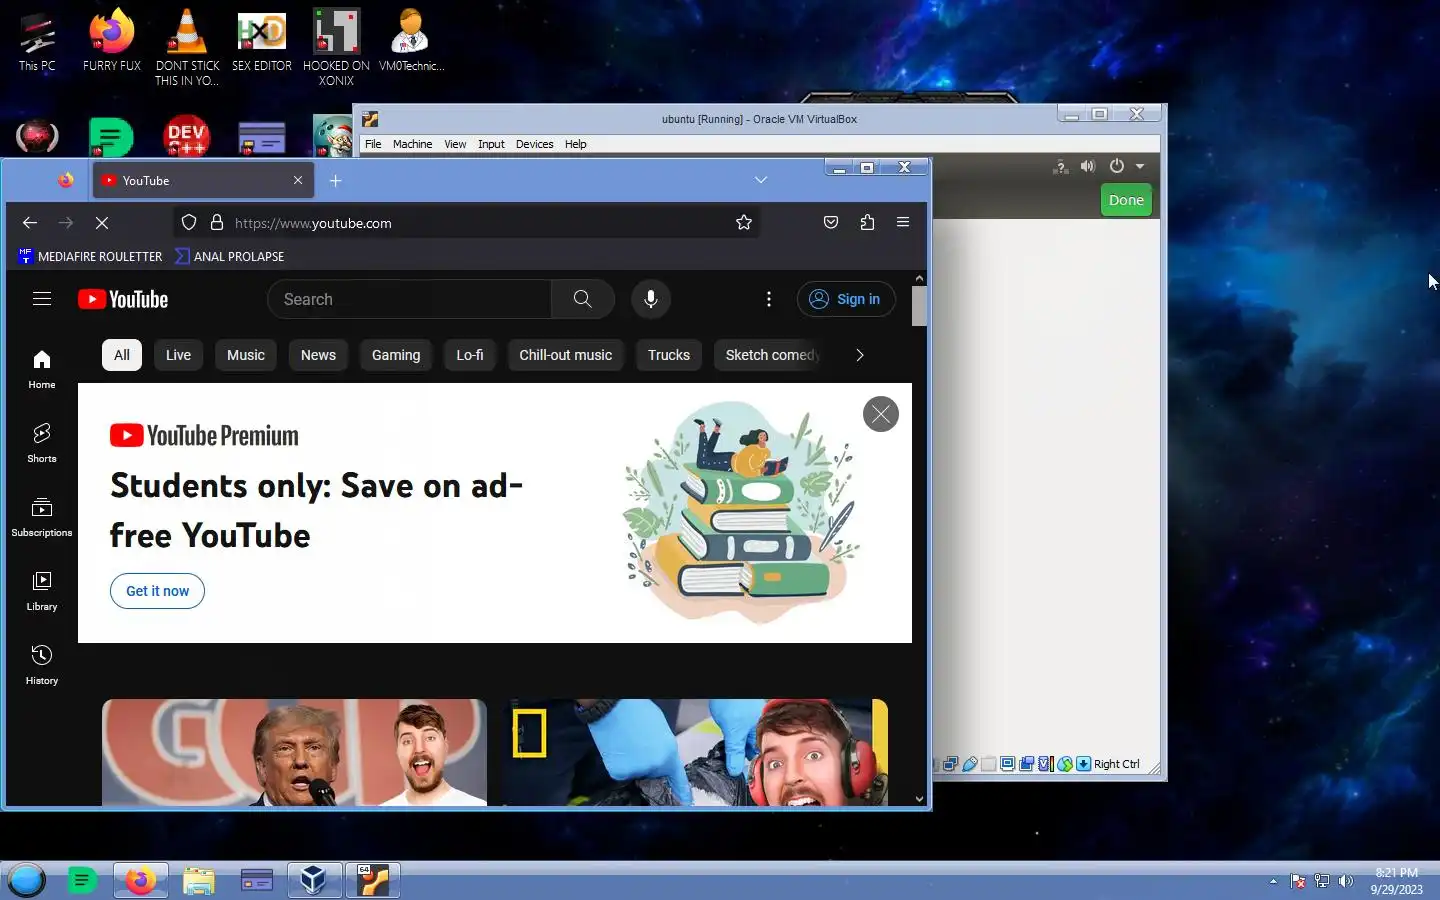Select the Lo-fi filter chip
1440x900 pixels.
470,355
